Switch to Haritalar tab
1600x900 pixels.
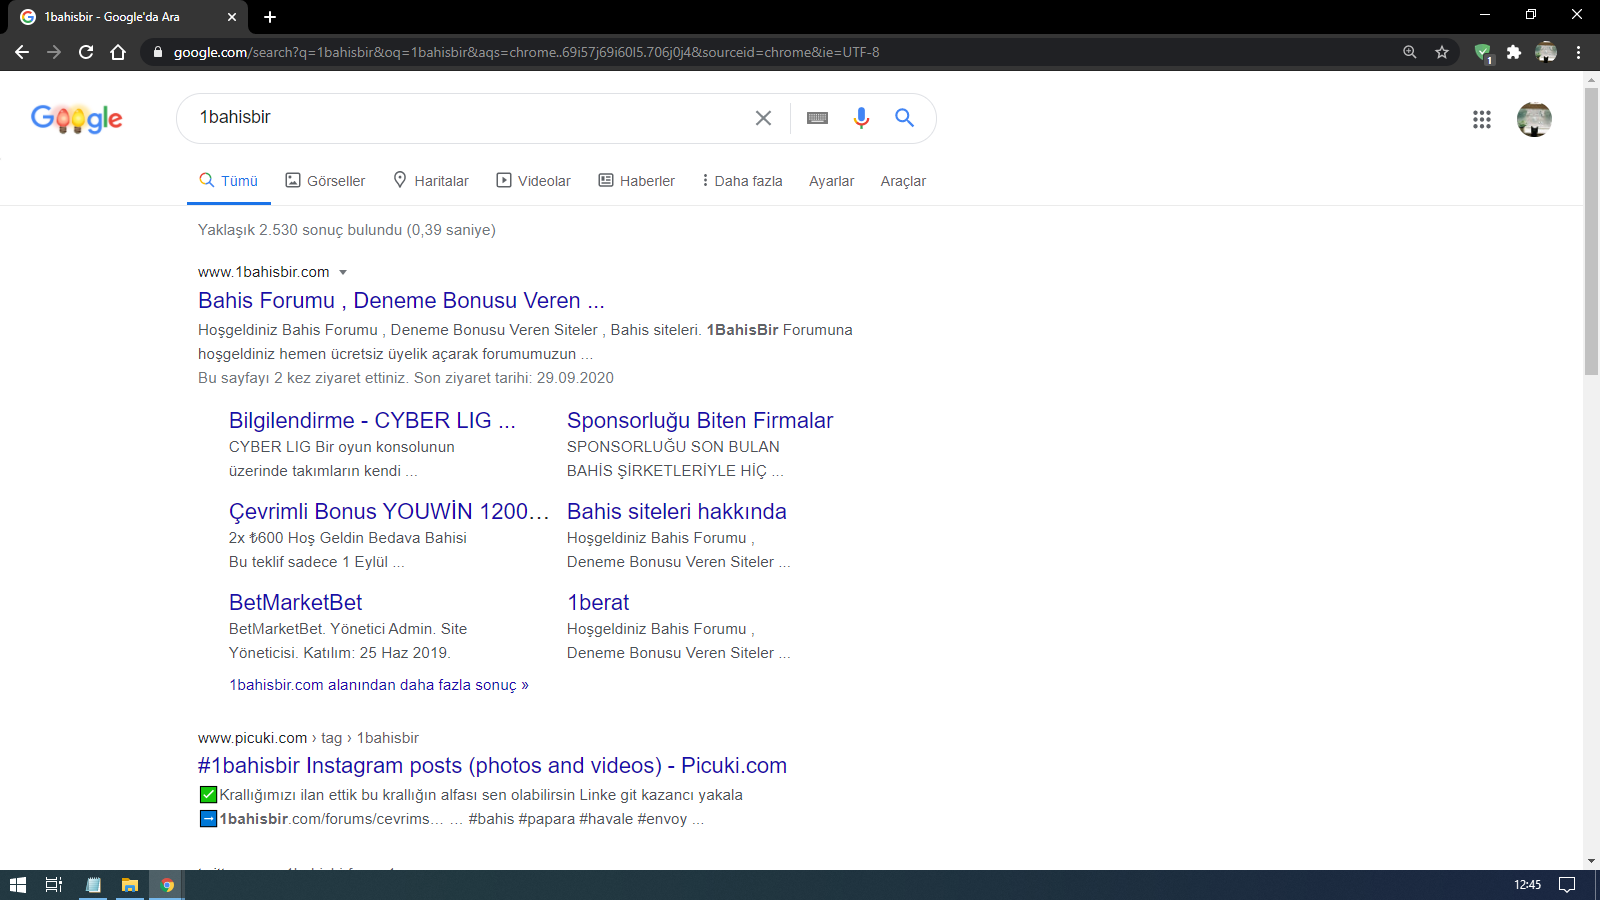(431, 181)
